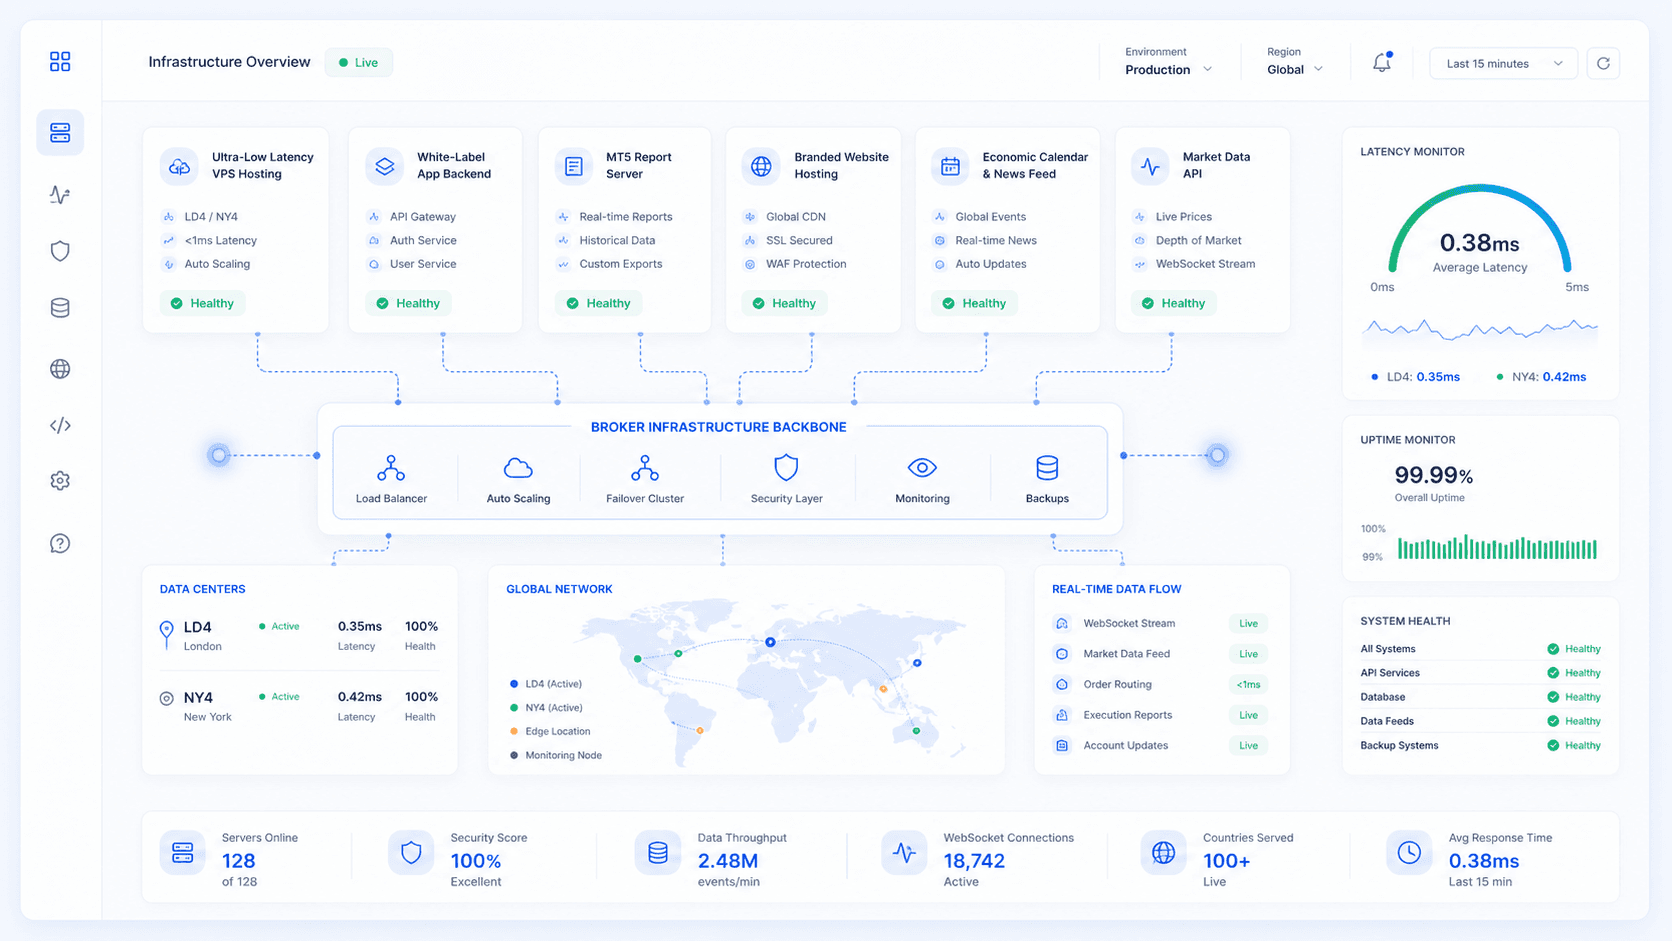
Task: Click the Backup Systems health row
Action: tap(1480, 746)
